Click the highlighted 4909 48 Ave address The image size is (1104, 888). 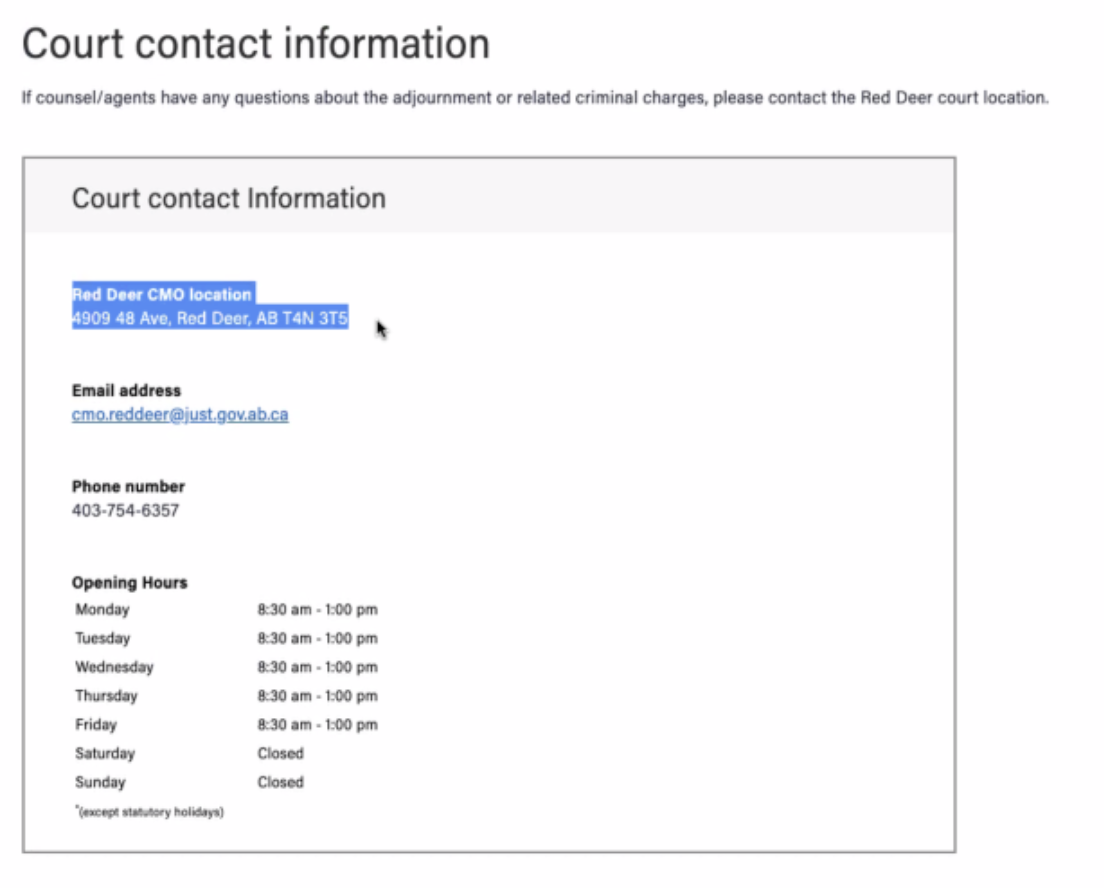(x=209, y=320)
